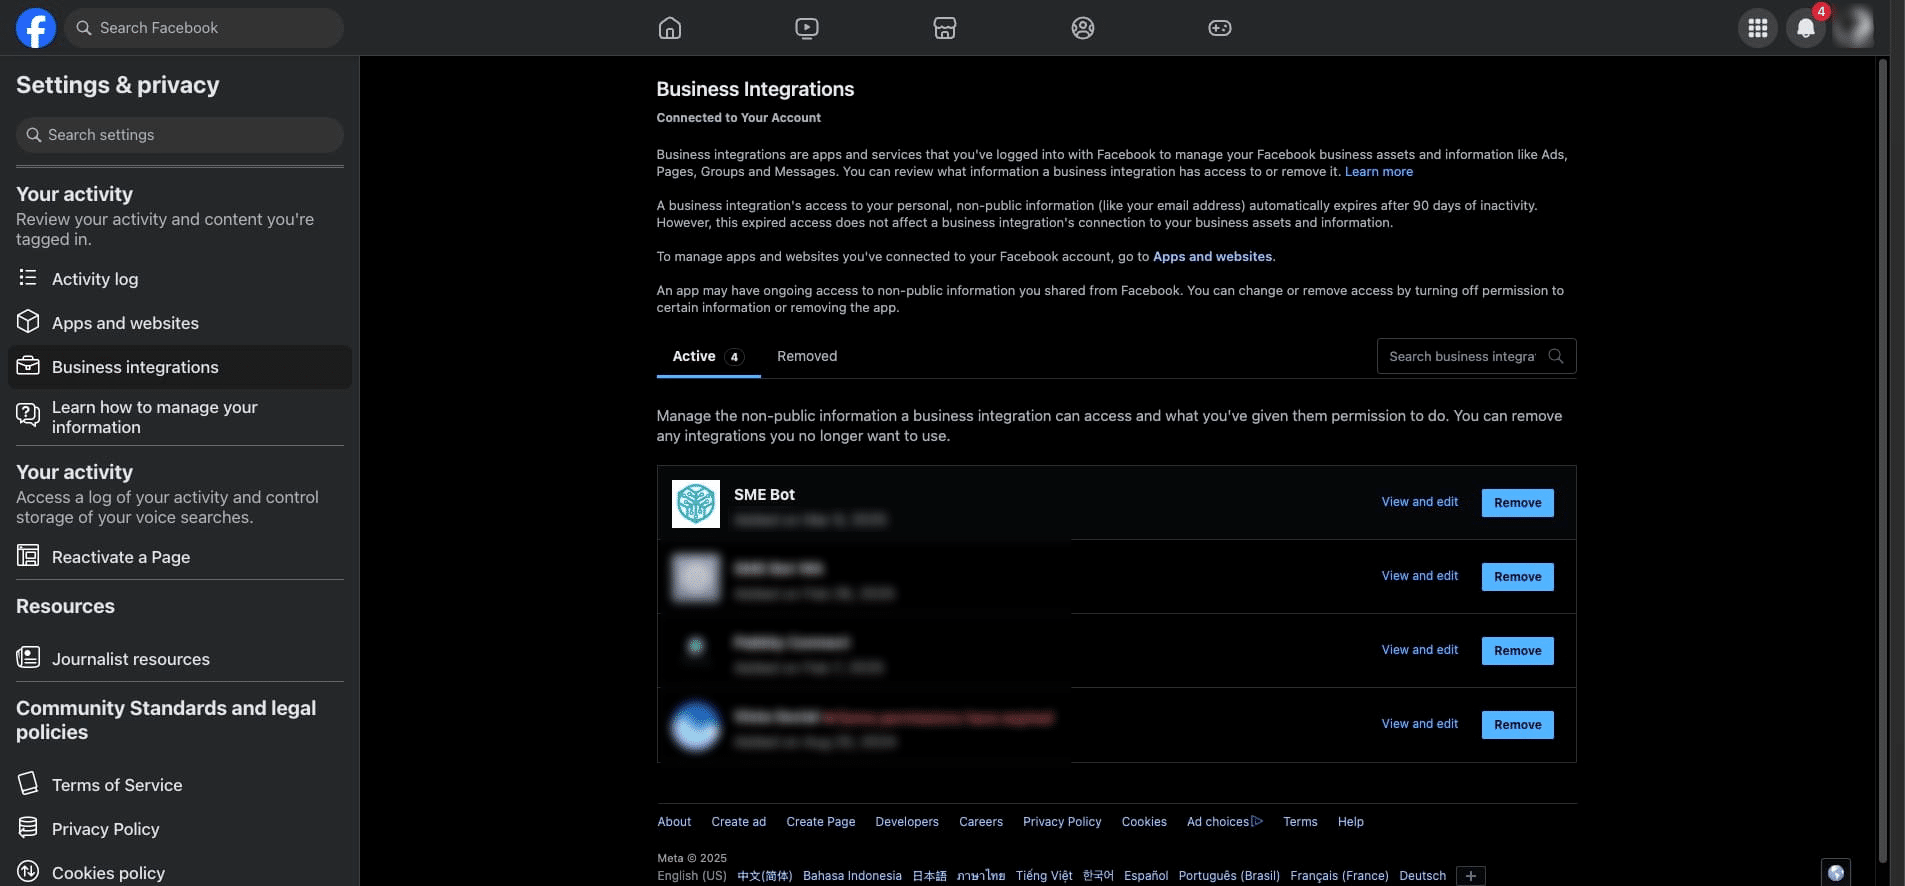Image resolution: width=1905 pixels, height=886 pixels.
Task: Click the Search business integrations field
Action: pos(1476,356)
